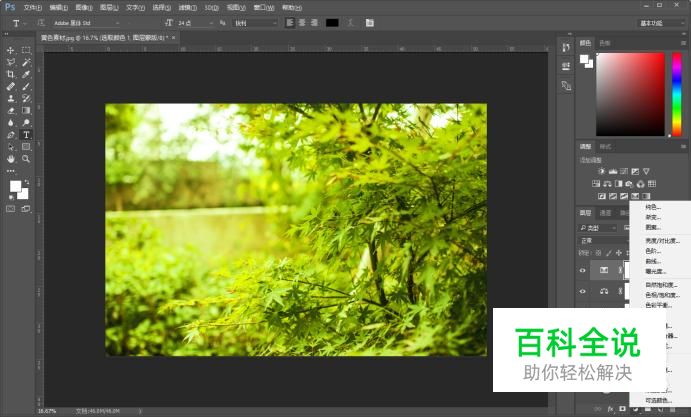Select the Blur tool
This screenshot has height=417, width=691.
(11, 123)
